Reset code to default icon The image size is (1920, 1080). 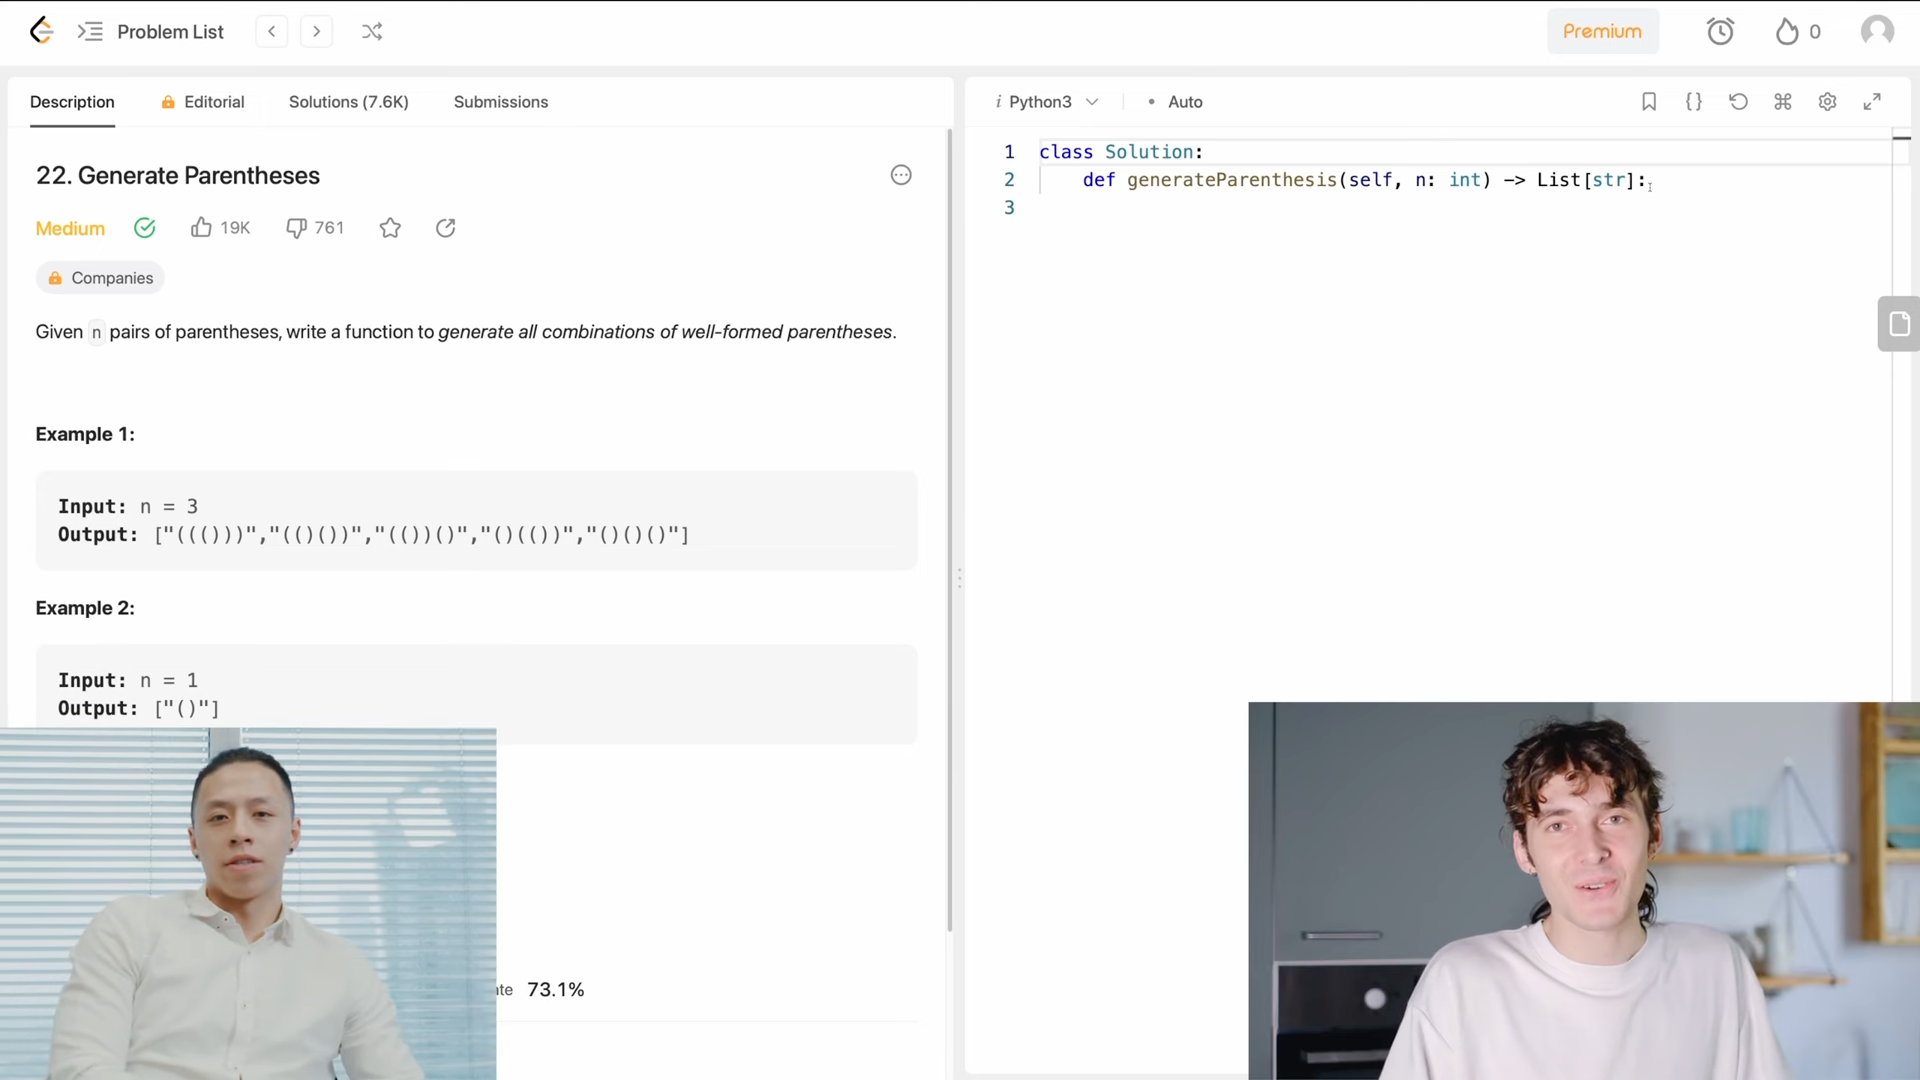[x=1738, y=101]
